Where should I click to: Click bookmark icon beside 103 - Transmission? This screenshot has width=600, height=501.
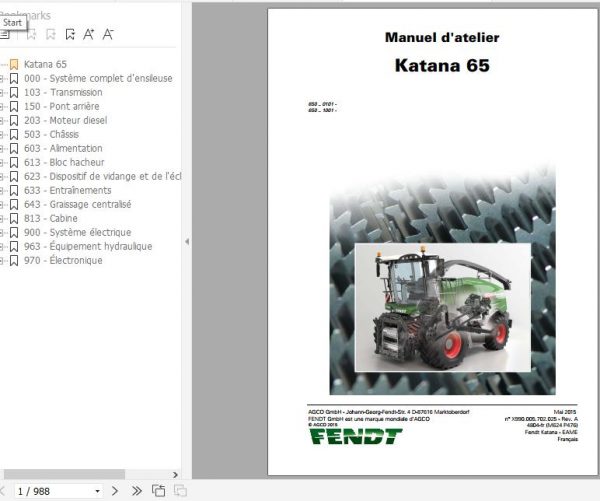[x=14, y=92]
